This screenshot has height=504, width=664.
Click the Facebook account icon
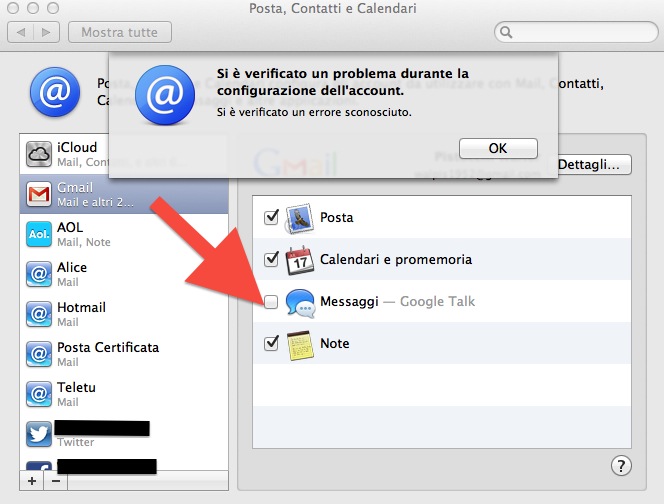39,465
